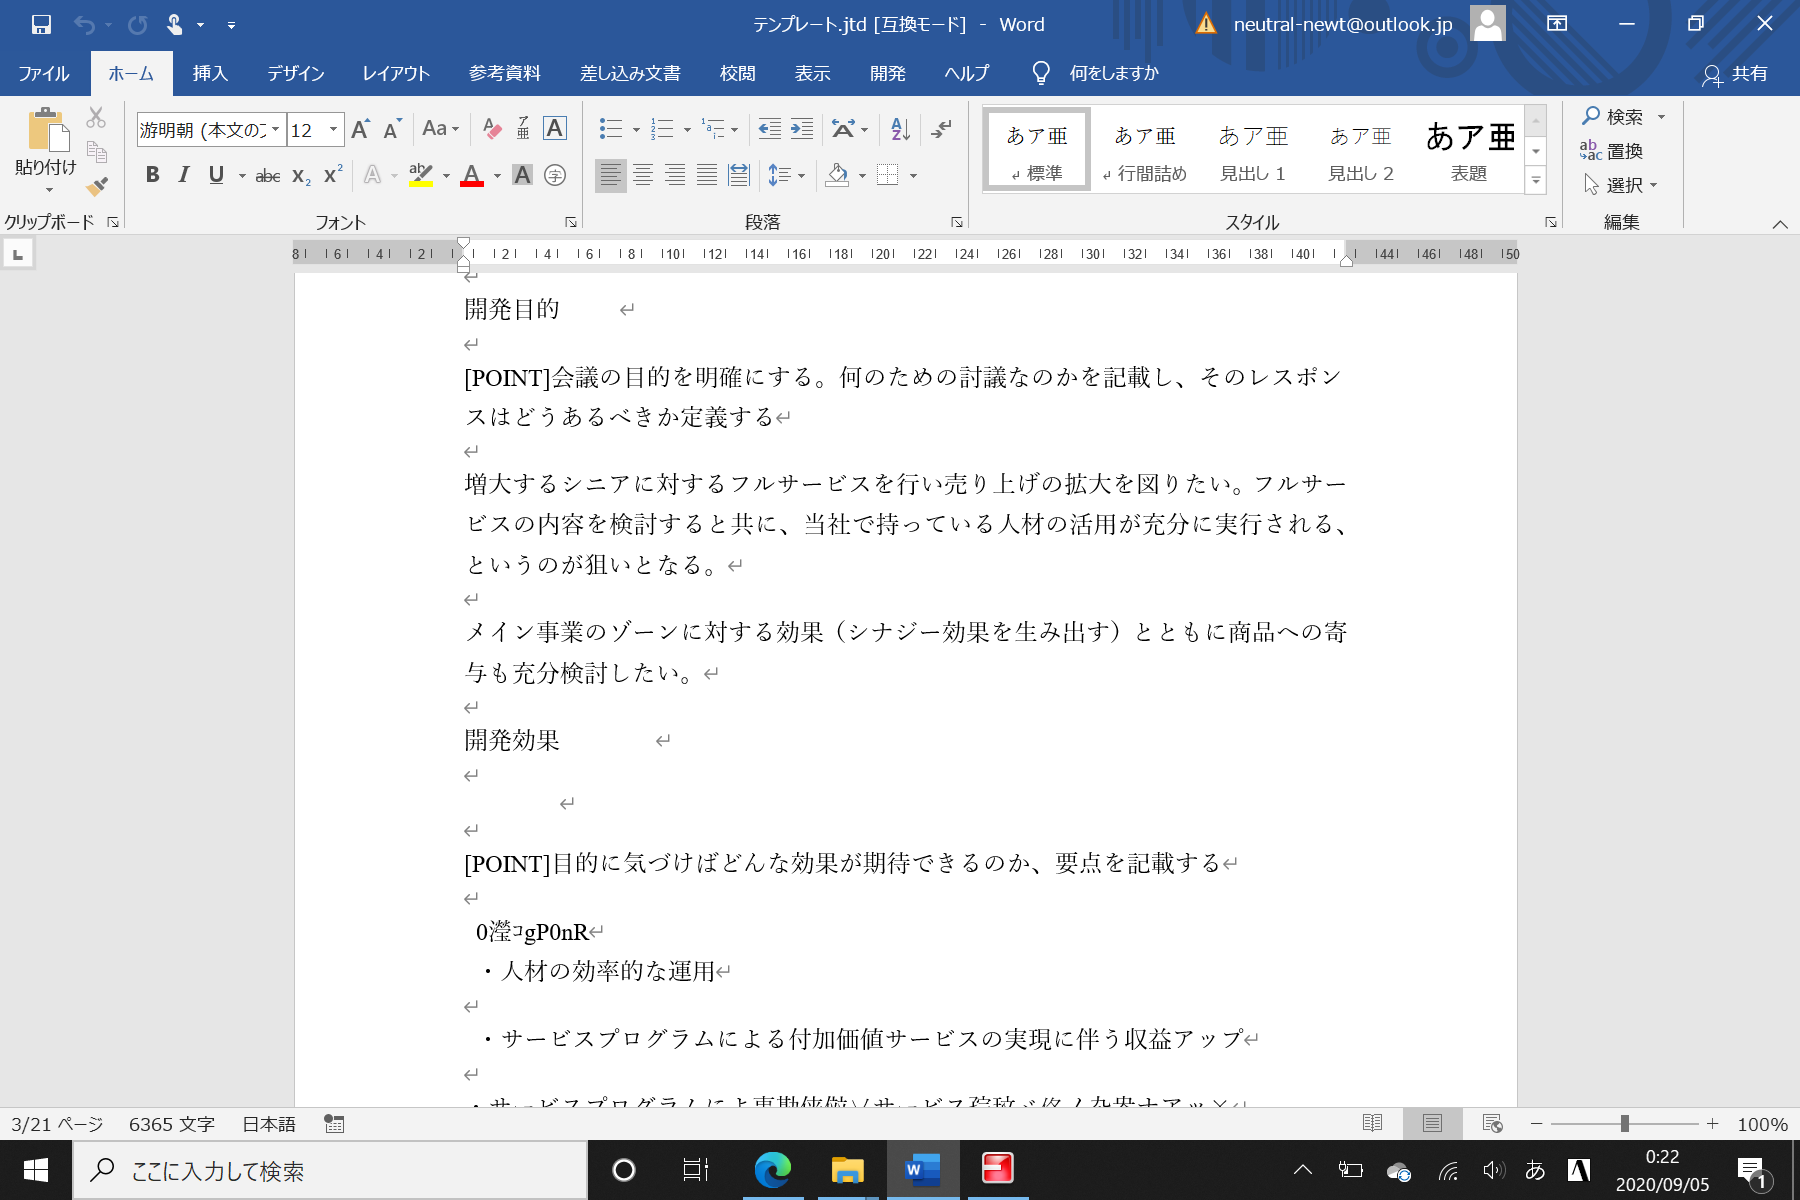
Task: Align text to the left
Action: point(610,176)
